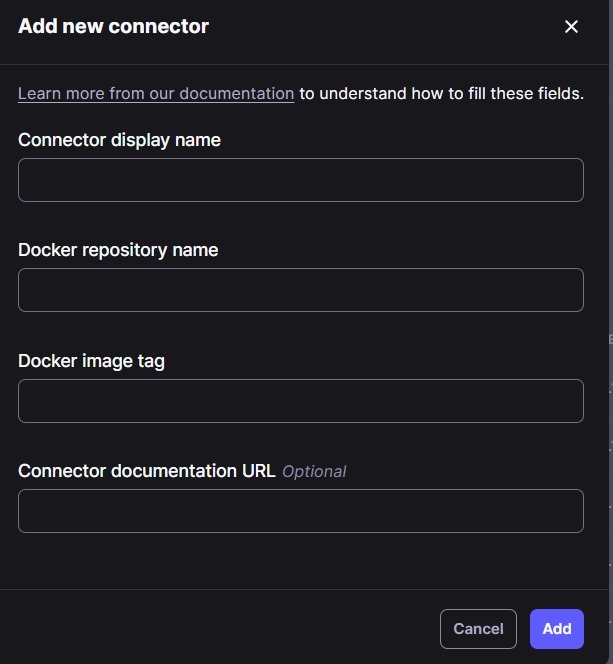Click the Docker repository name label
Viewport: 613px width, 664px height.
(x=118, y=250)
